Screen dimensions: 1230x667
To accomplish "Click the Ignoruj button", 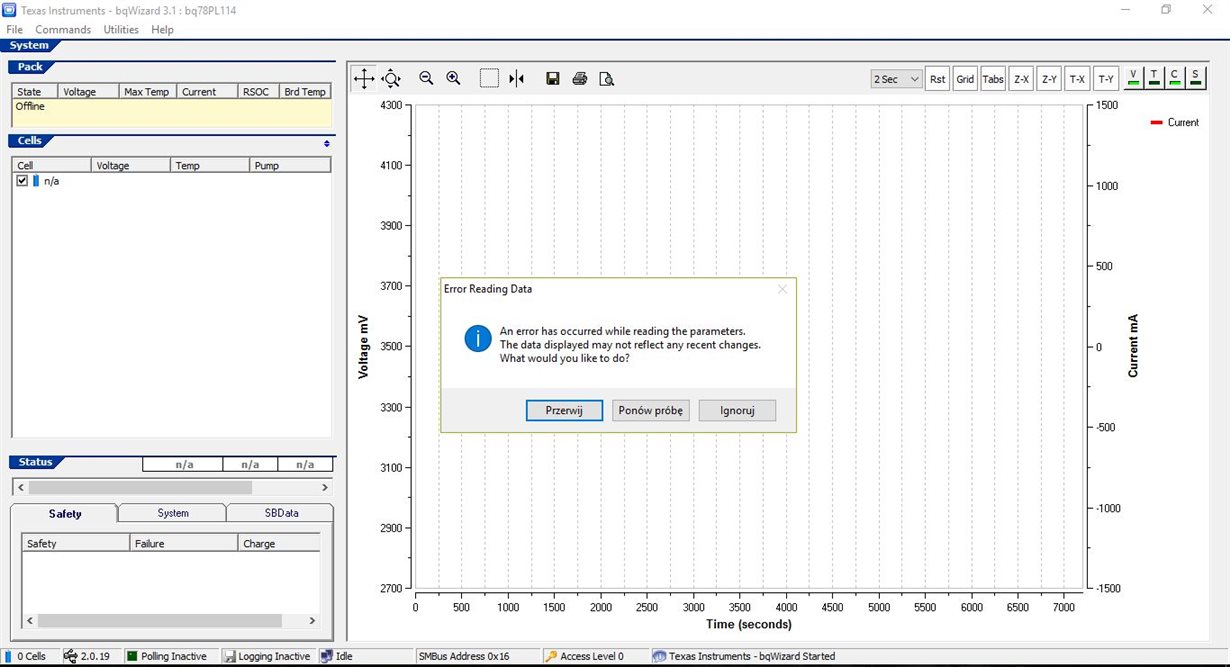I will (737, 411).
